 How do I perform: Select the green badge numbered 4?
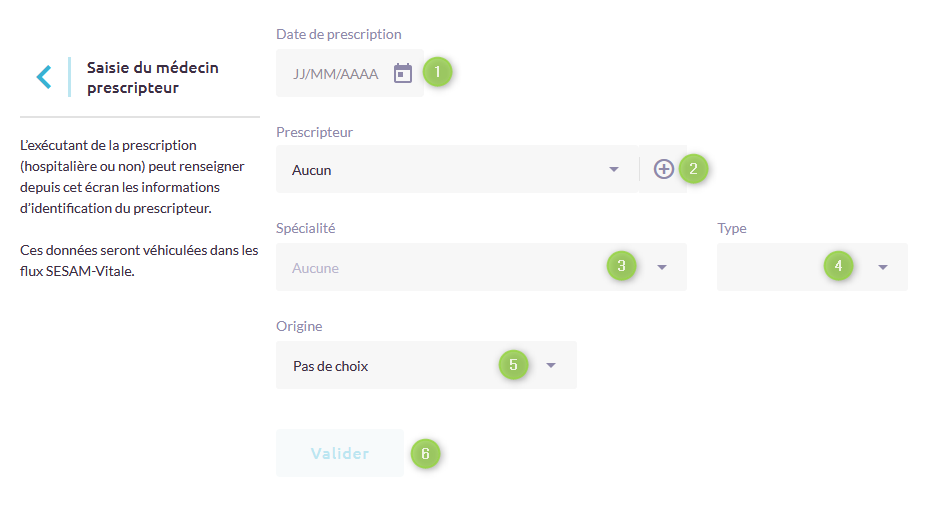838,266
